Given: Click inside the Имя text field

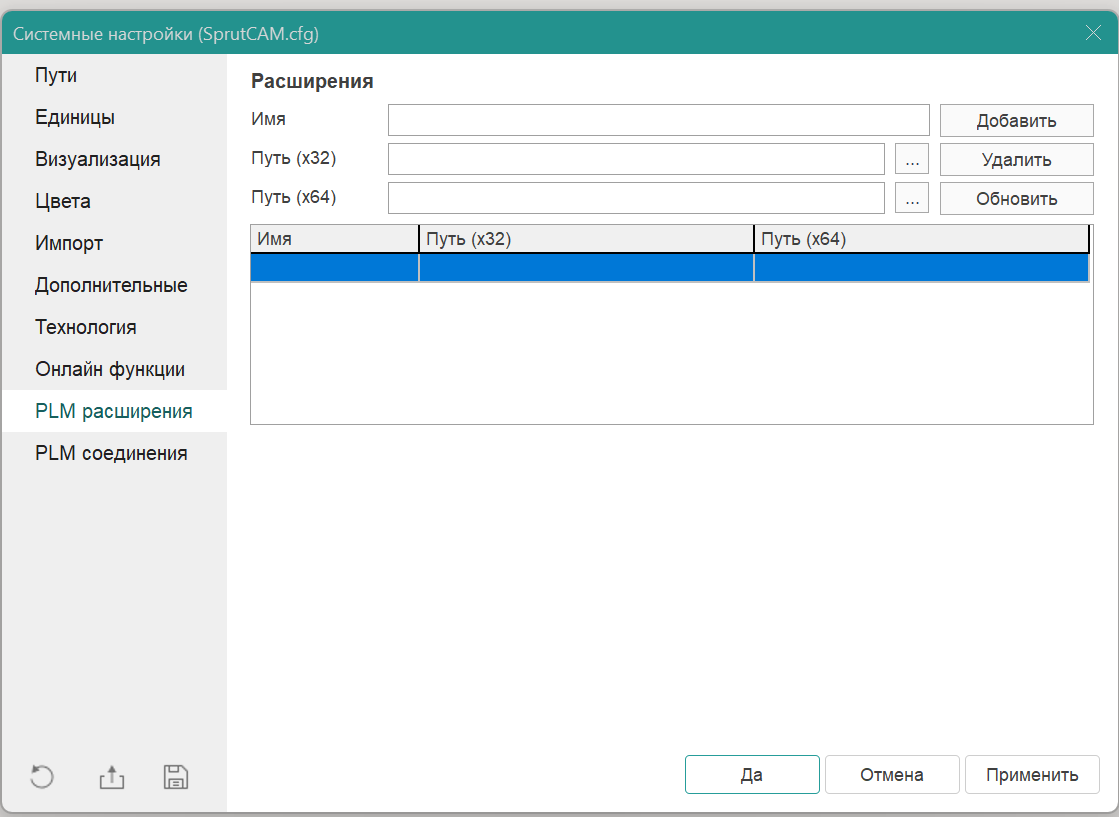Looking at the screenshot, I should tap(659, 120).
